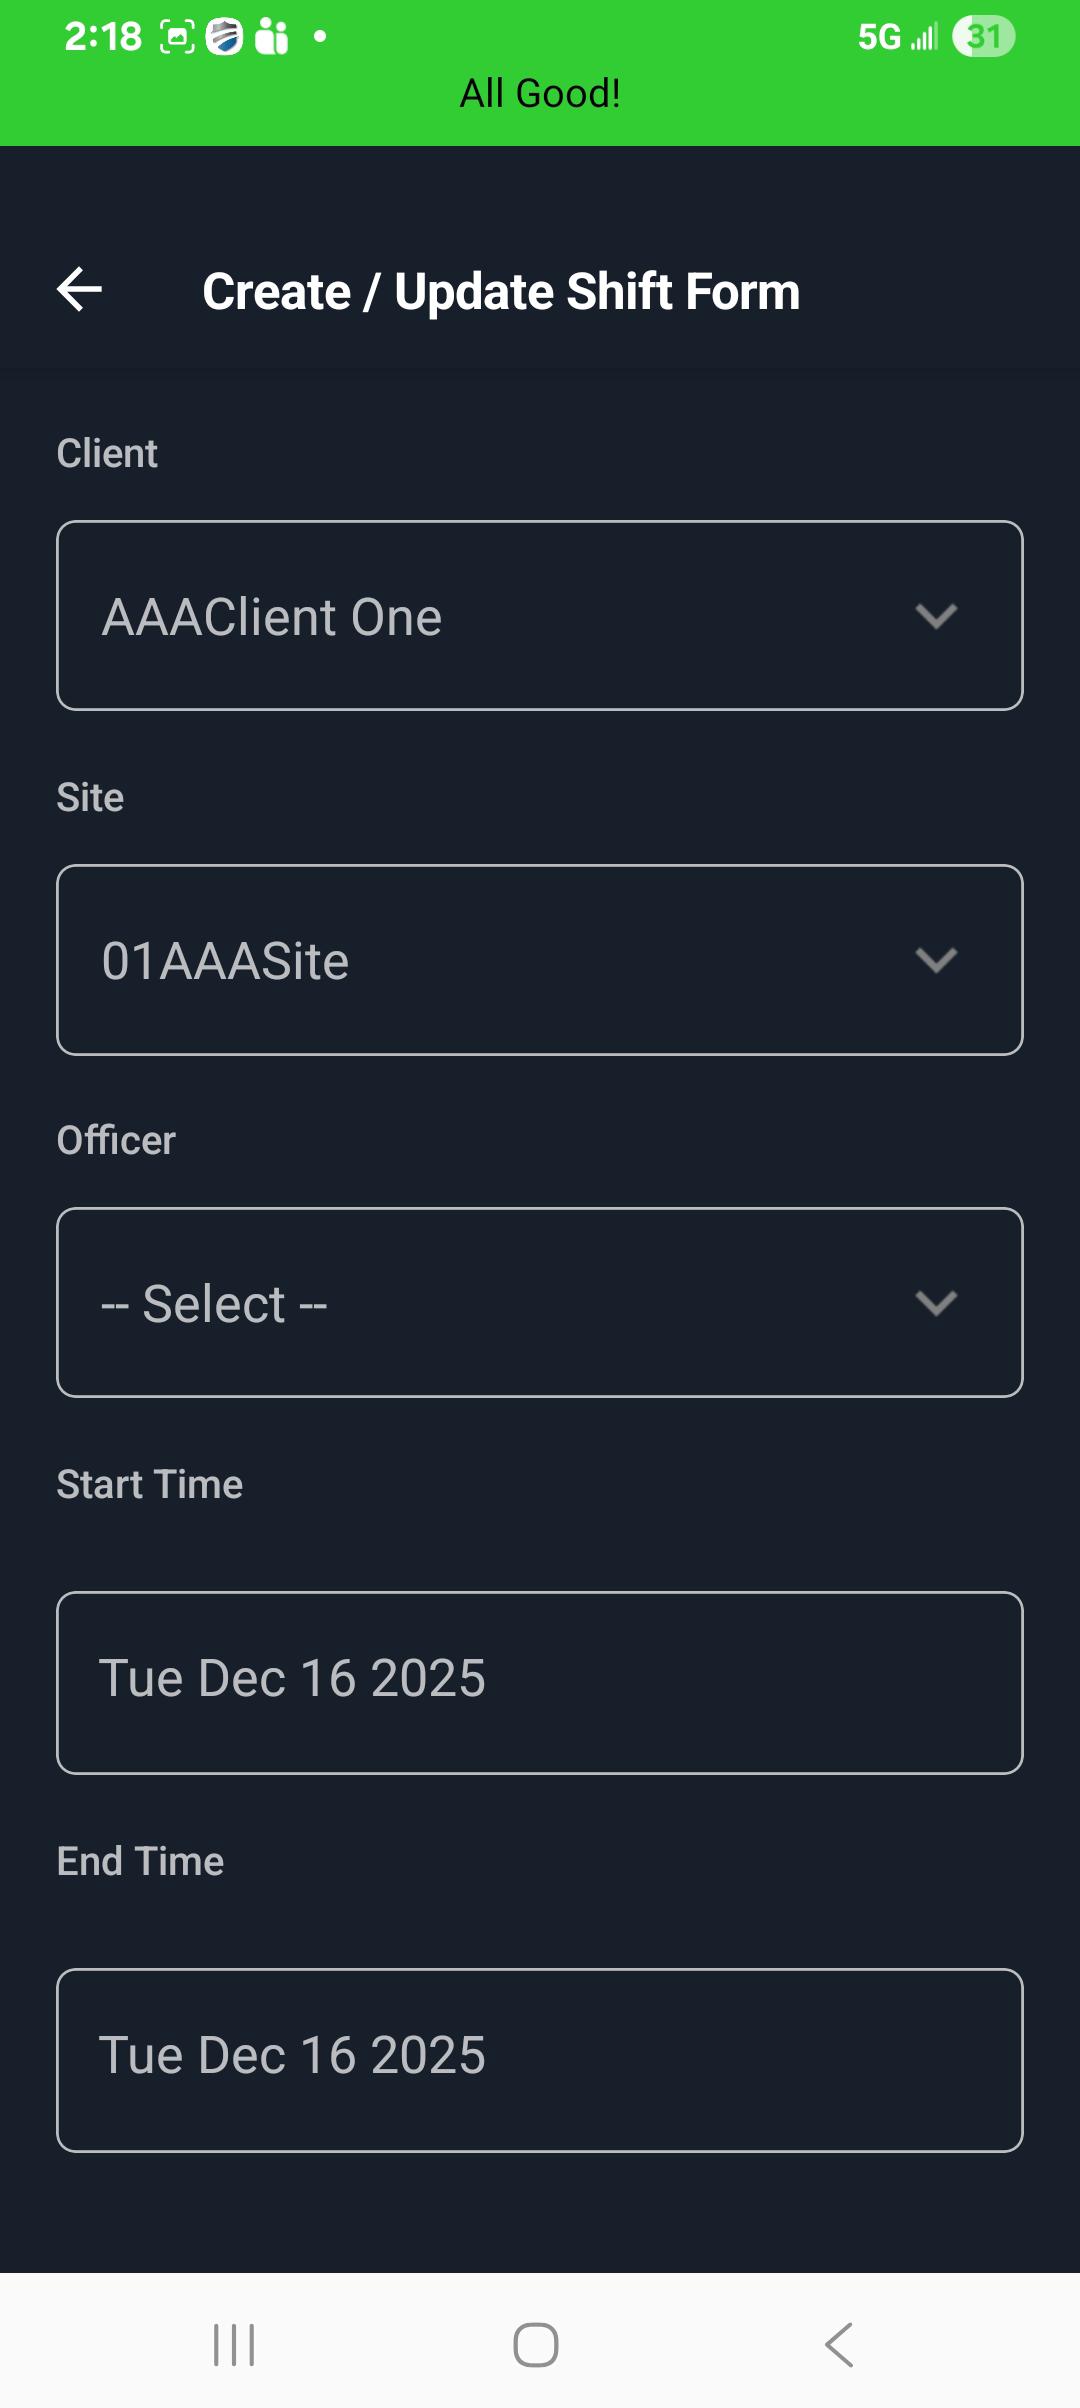1080x2408 pixels.
Task: Pick a date in the Start Time field
Action: (540, 1682)
